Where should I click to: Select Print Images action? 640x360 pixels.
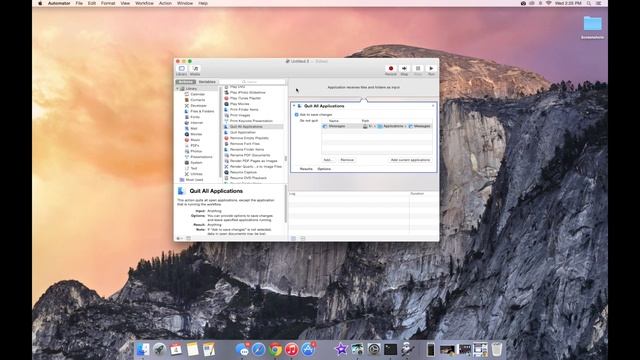tap(240, 116)
